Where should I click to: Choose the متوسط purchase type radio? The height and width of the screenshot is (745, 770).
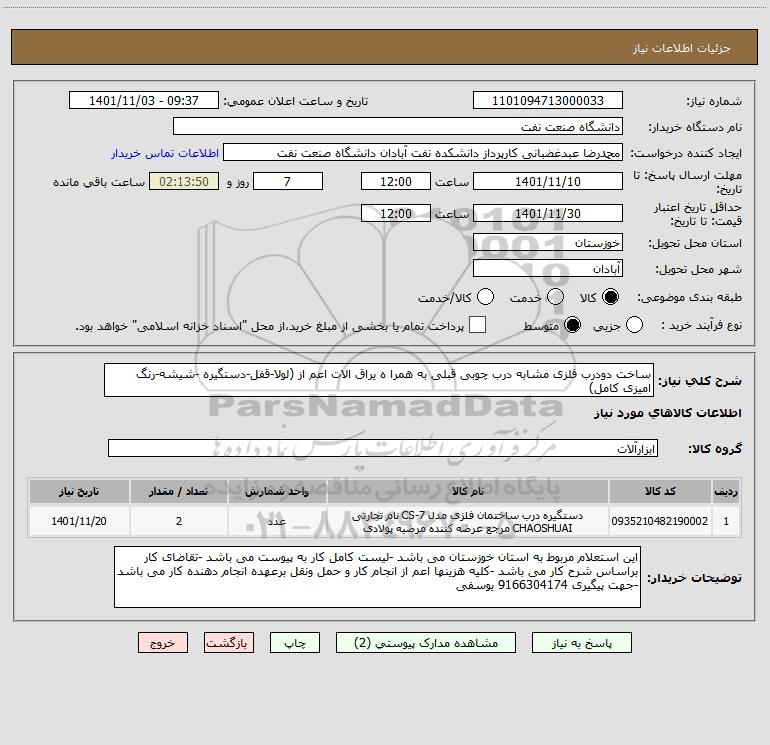point(572,325)
